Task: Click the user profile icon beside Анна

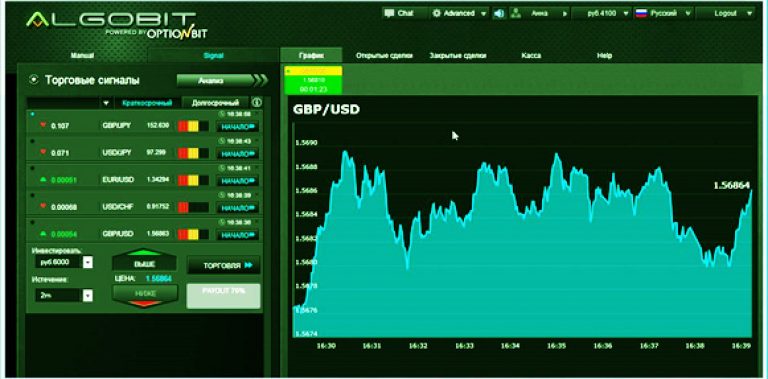Action: [515, 13]
